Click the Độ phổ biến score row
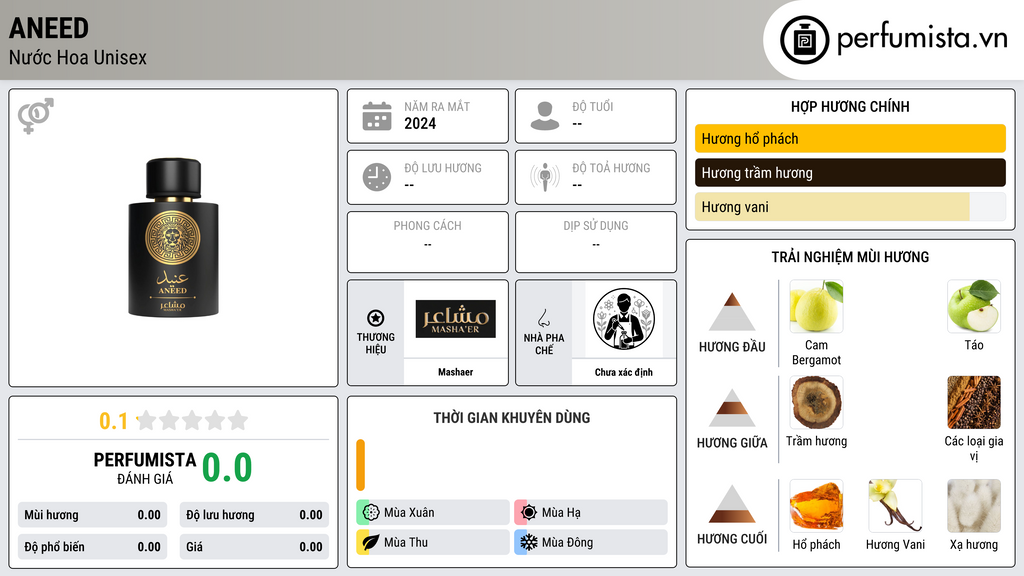The width and height of the screenshot is (1024, 576). (92, 547)
